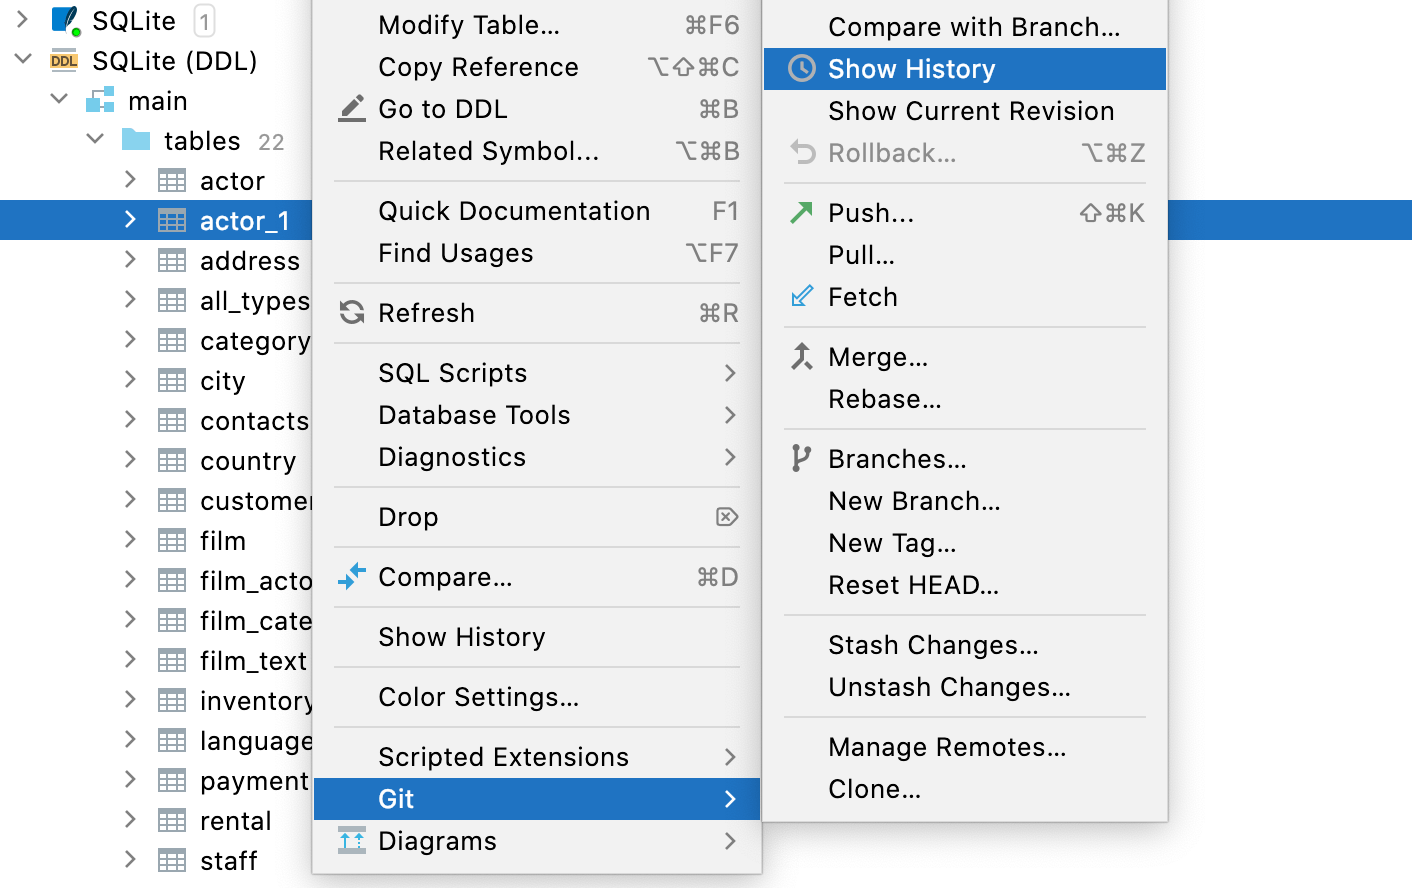Click the SQLite database connection icon
This screenshot has width=1412, height=888.
point(63,20)
